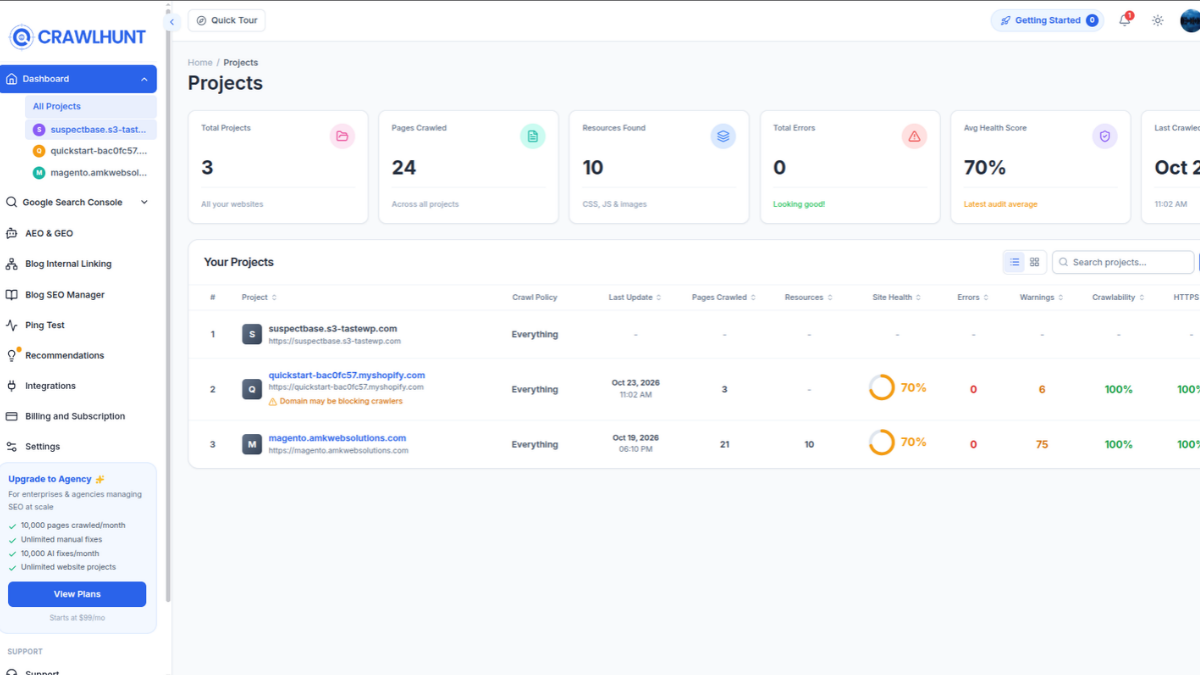Screen dimensions: 1200x675
Task: Sort by the Errors column
Action: (x=973, y=298)
